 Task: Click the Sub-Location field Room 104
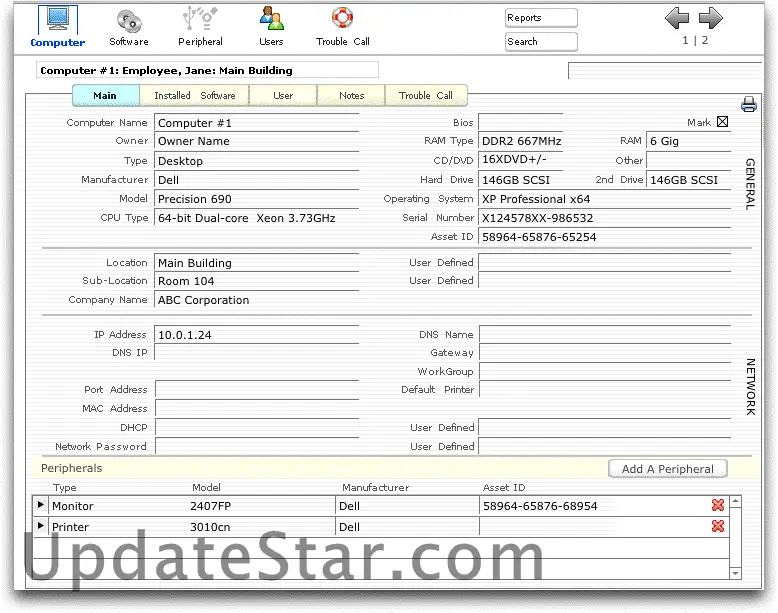click(x=257, y=281)
